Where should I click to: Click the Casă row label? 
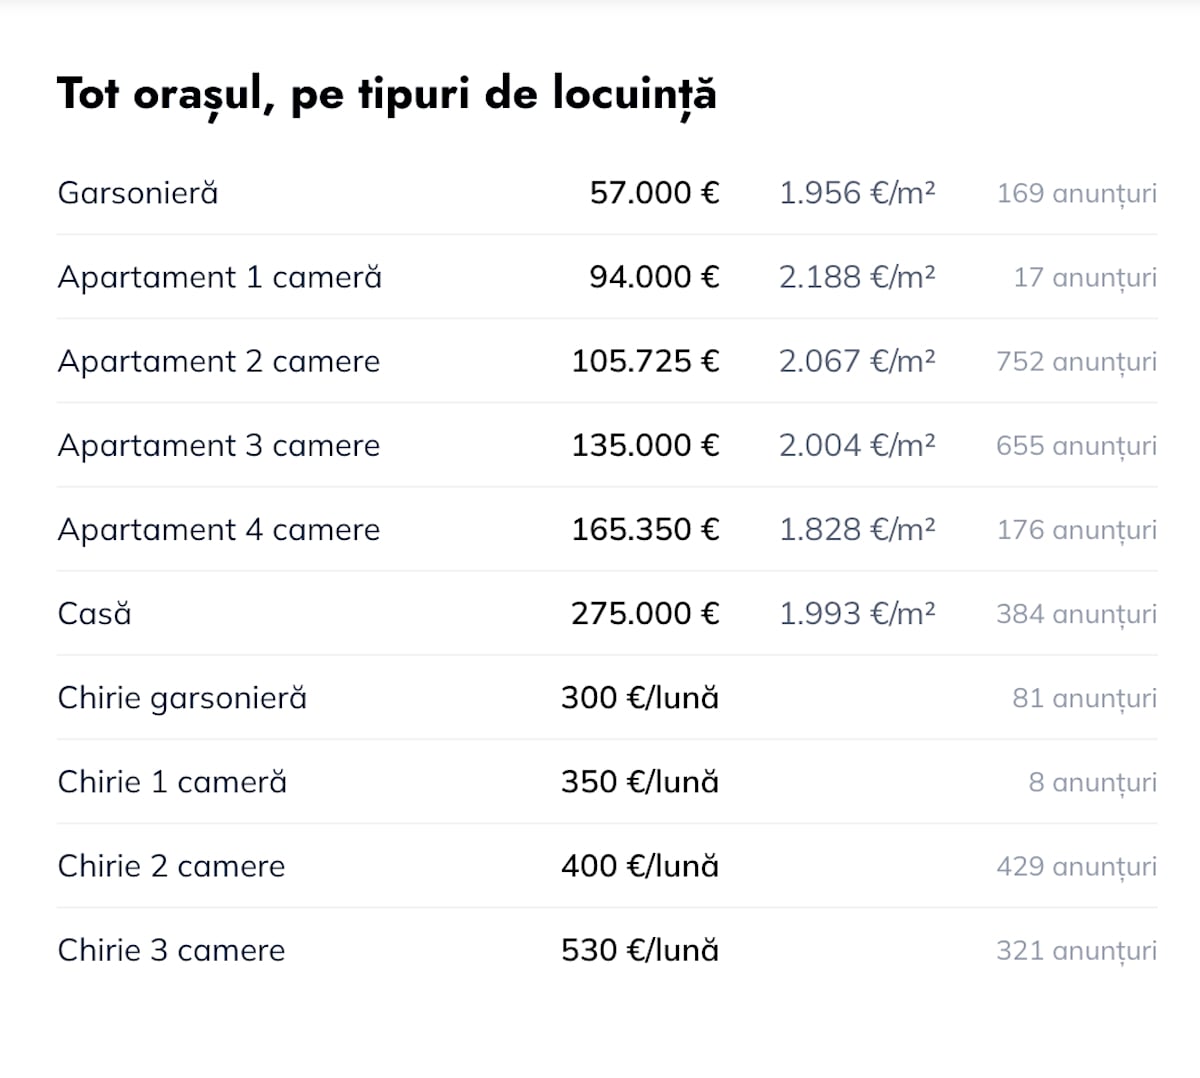[95, 613]
